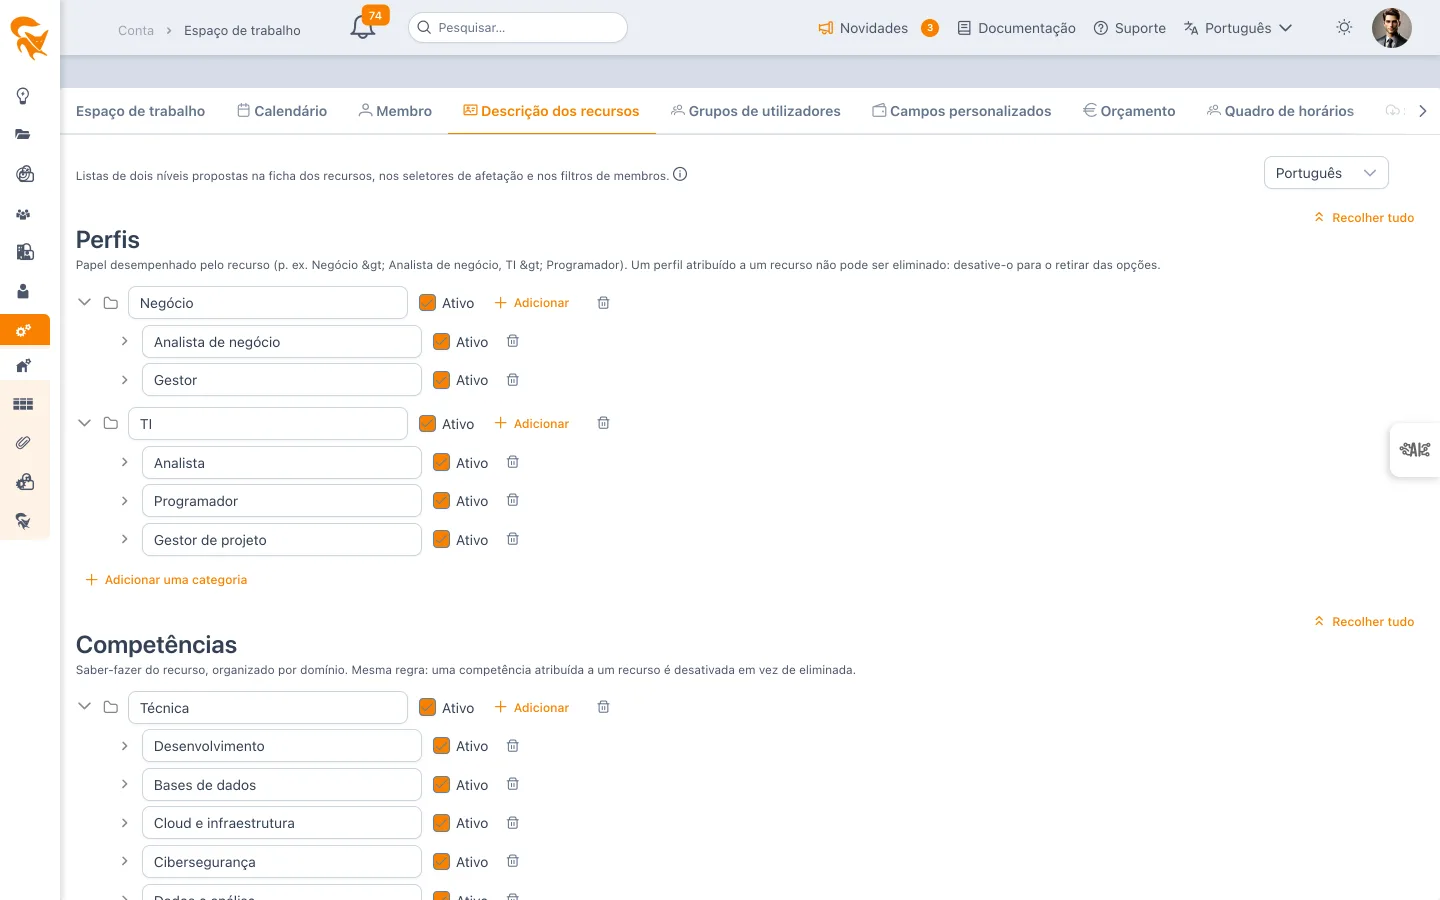Switch to the Calendário tab
Viewport: 1440px width, 900px height.
[x=282, y=111]
